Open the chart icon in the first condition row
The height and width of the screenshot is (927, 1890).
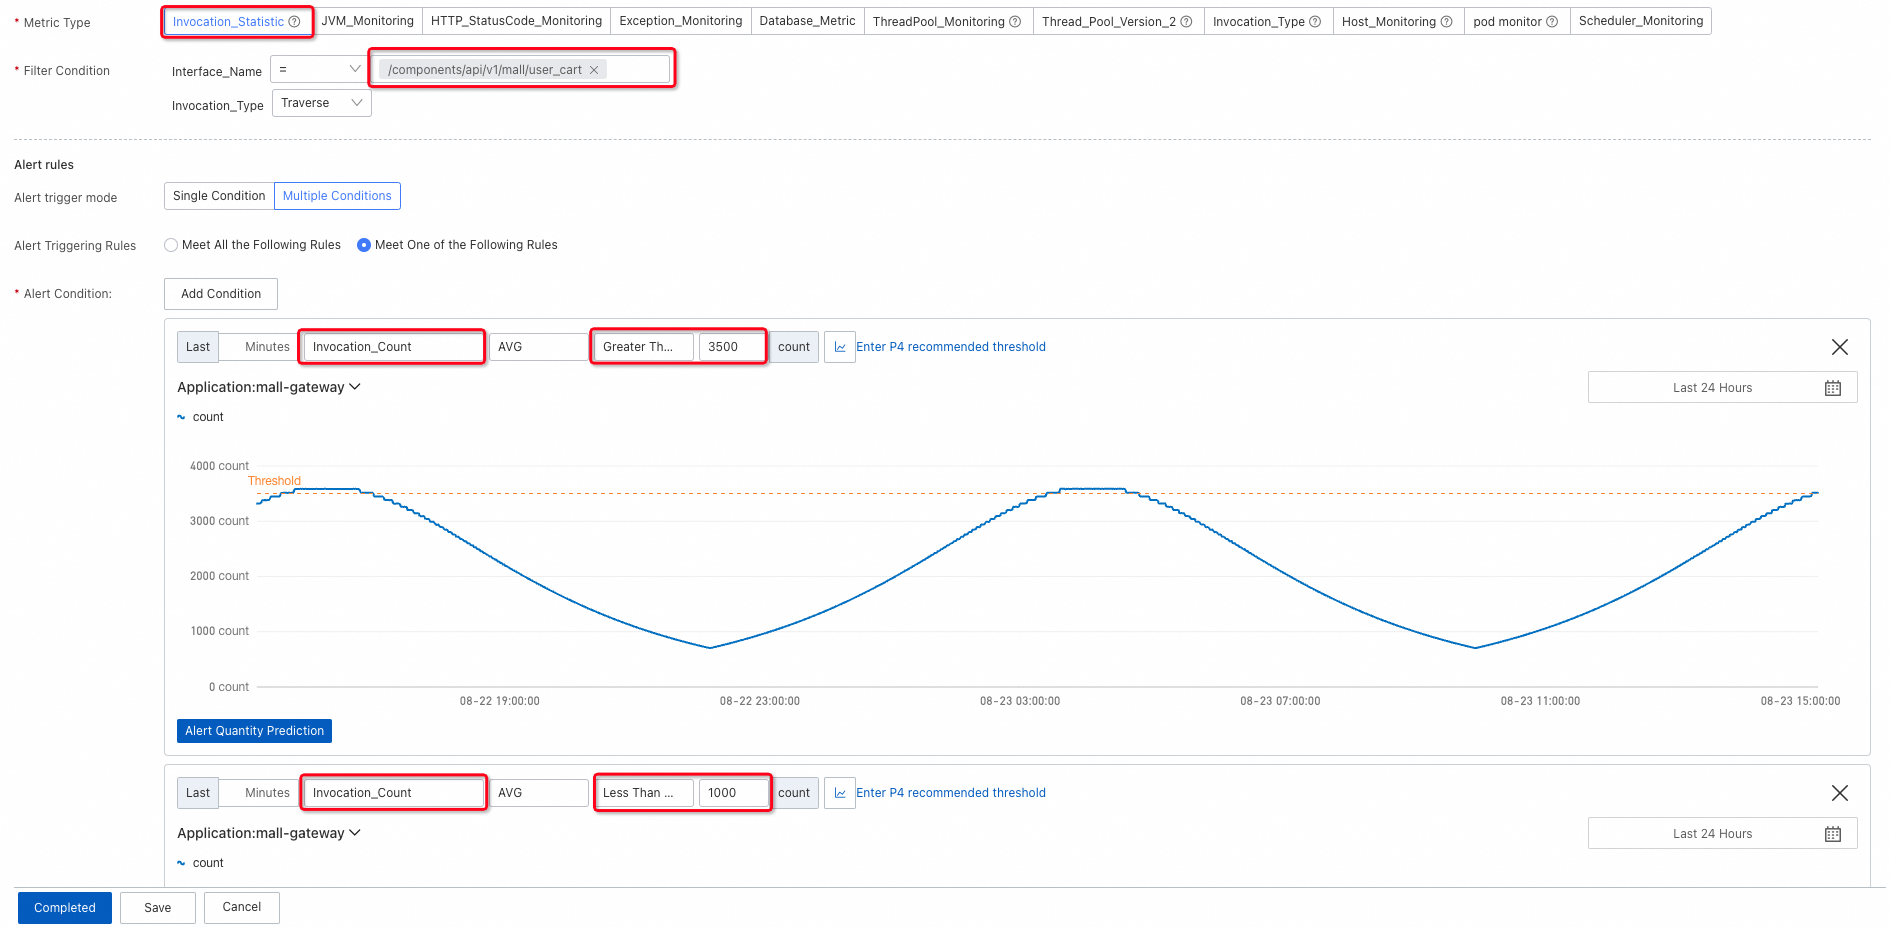(840, 347)
